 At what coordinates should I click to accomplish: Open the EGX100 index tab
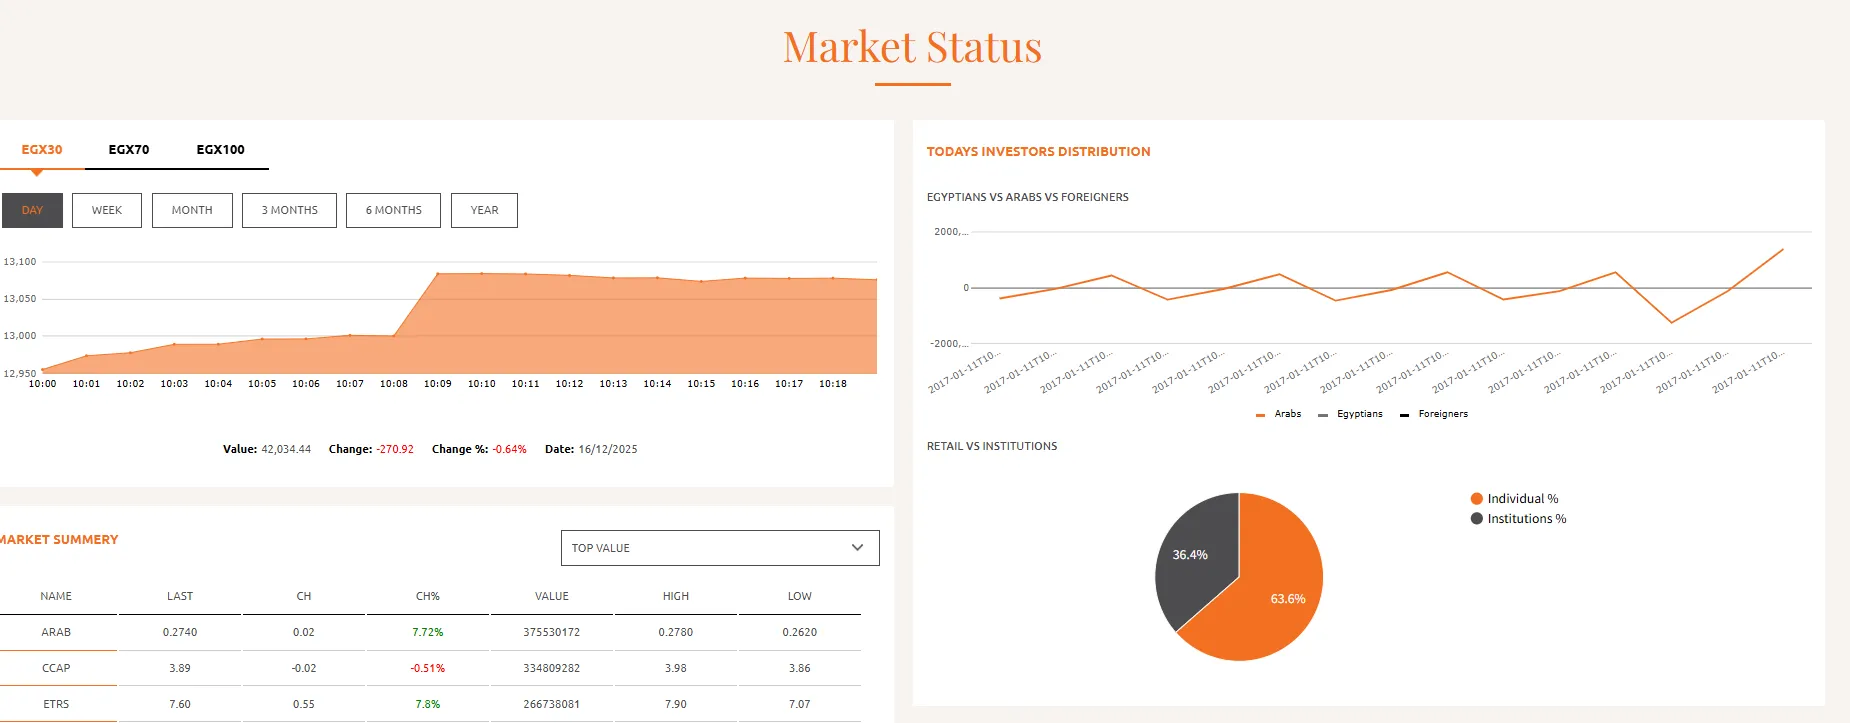220,150
